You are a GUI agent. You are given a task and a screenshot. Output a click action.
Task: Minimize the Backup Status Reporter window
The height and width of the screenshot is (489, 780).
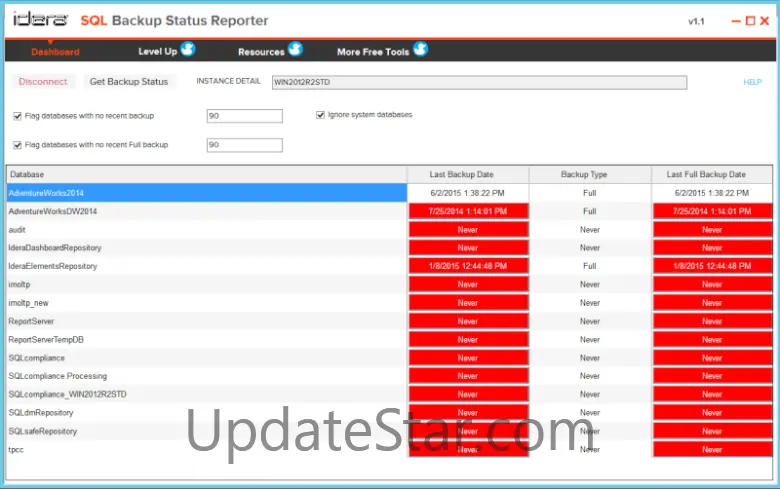(736, 21)
